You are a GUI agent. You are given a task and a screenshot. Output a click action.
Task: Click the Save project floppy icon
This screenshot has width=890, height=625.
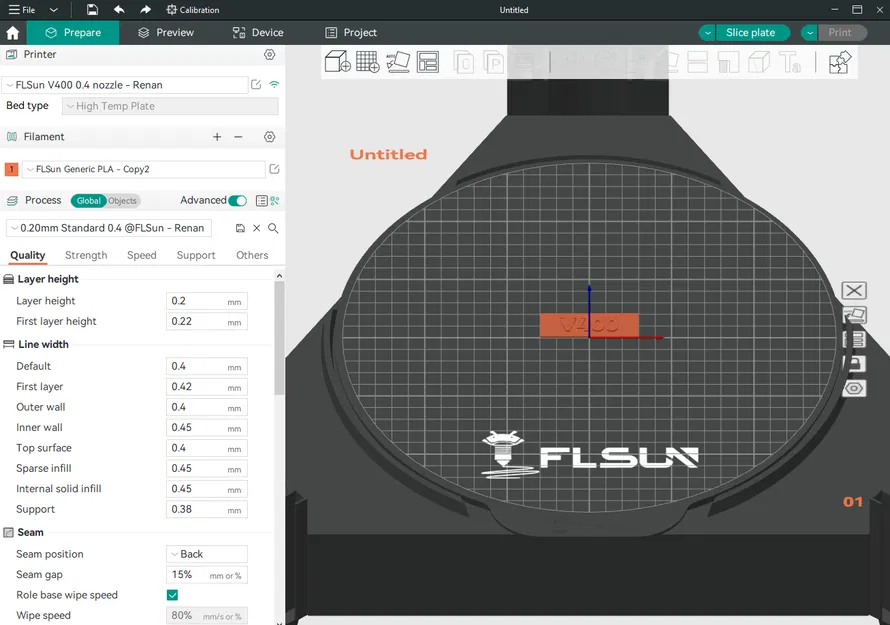(92, 10)
